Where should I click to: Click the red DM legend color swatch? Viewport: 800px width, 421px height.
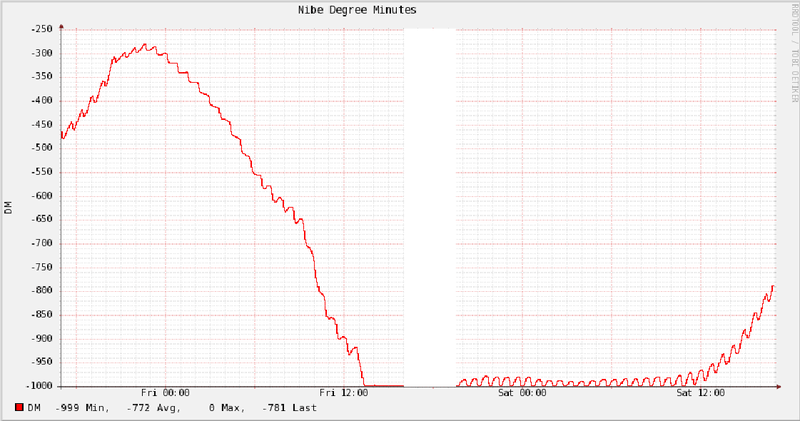click(19, 407)
